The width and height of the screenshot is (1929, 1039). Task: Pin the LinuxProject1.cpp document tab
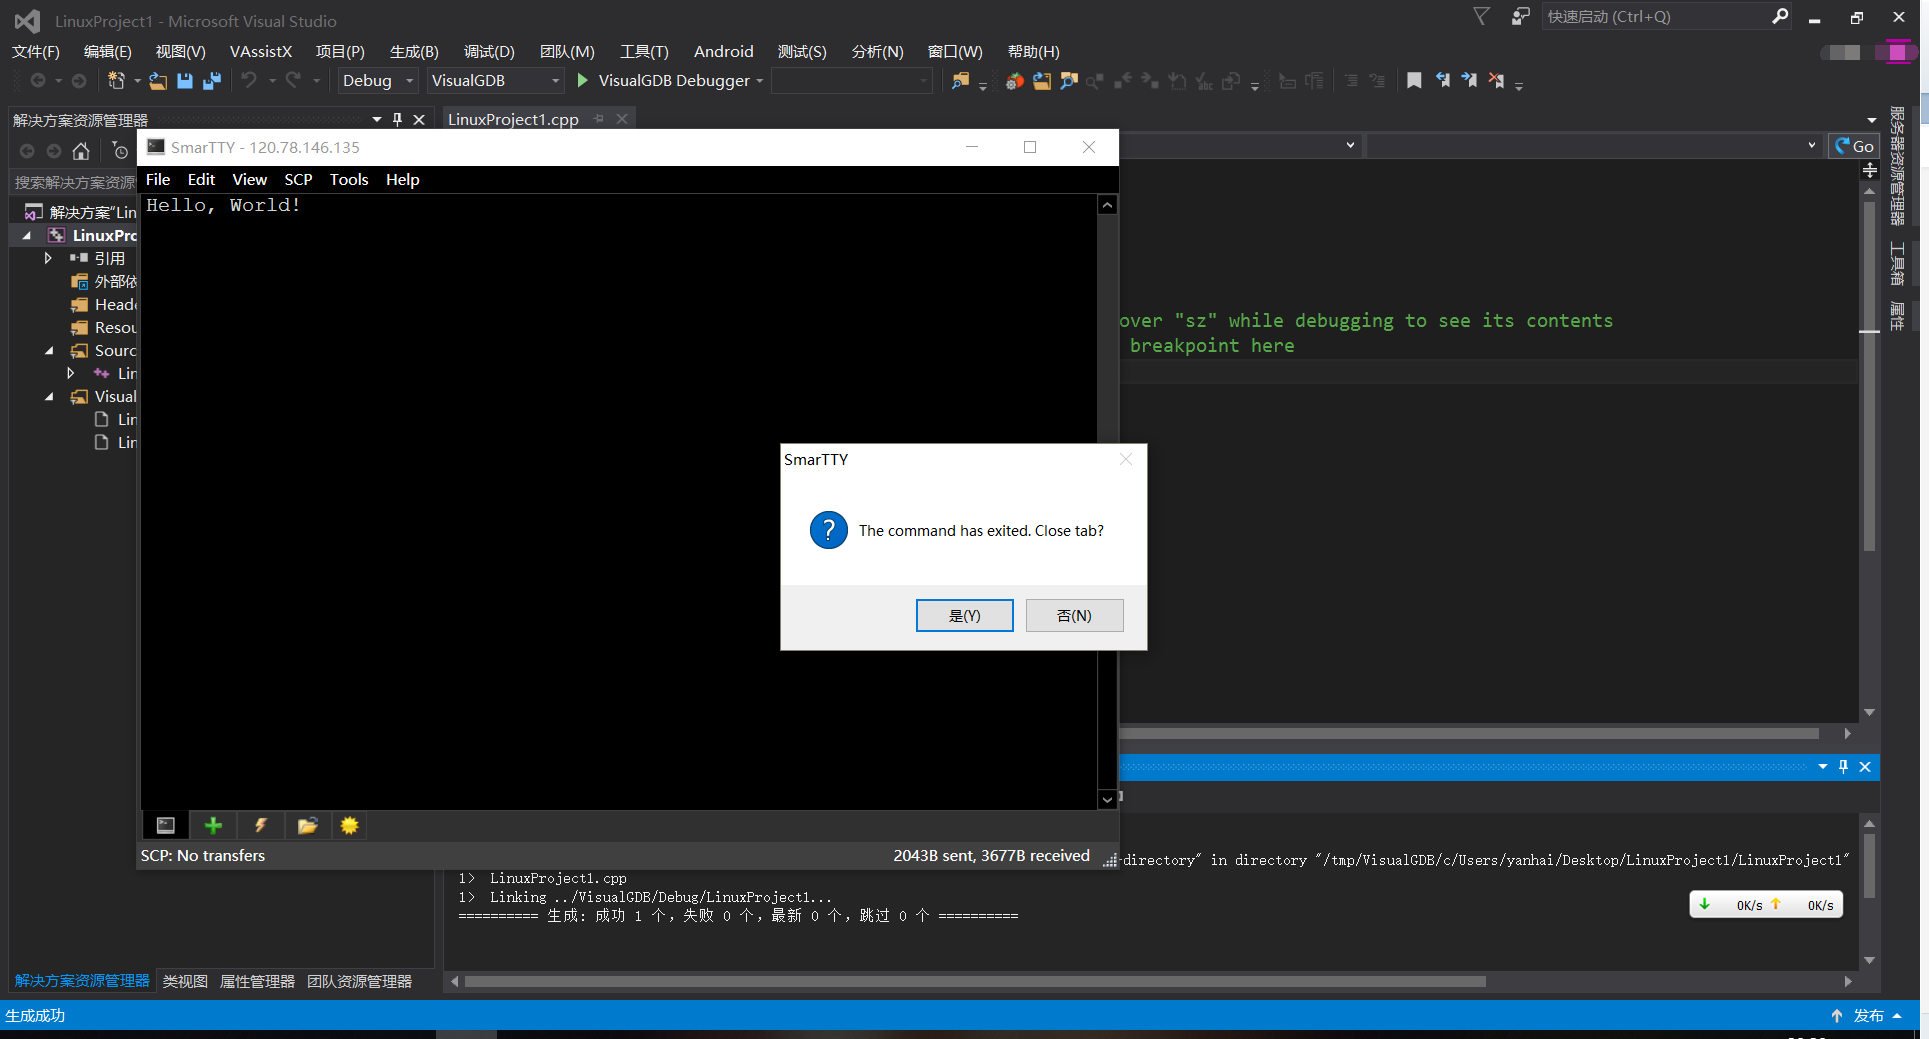600,118
